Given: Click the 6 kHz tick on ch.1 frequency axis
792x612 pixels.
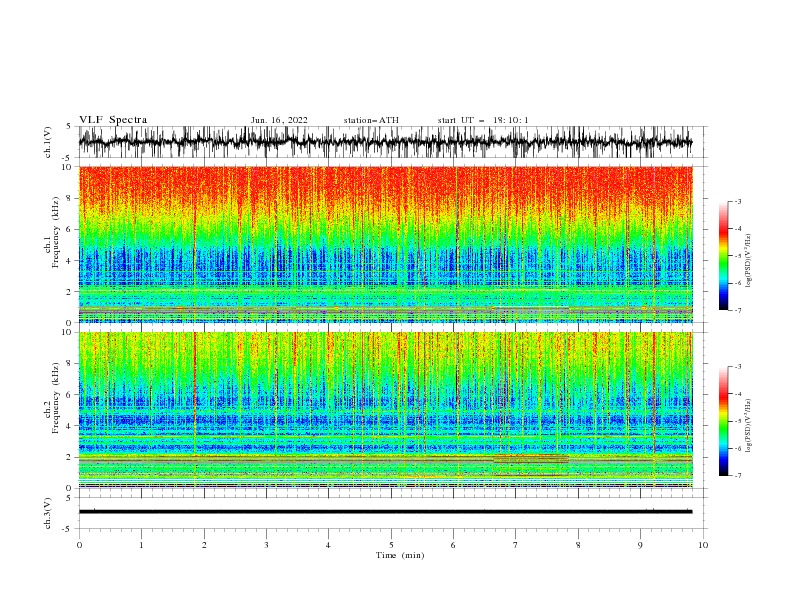Looking at the screenshot, I should click(x=69, y=229).
